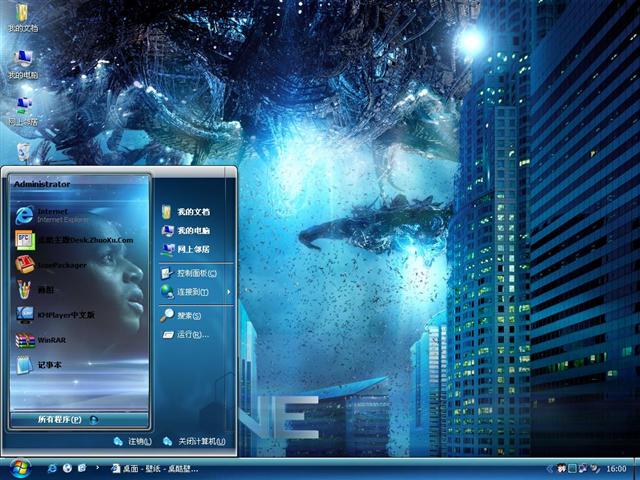Open 我的电脑 in Start menu

pyautogui.click(x=186, y=231)
